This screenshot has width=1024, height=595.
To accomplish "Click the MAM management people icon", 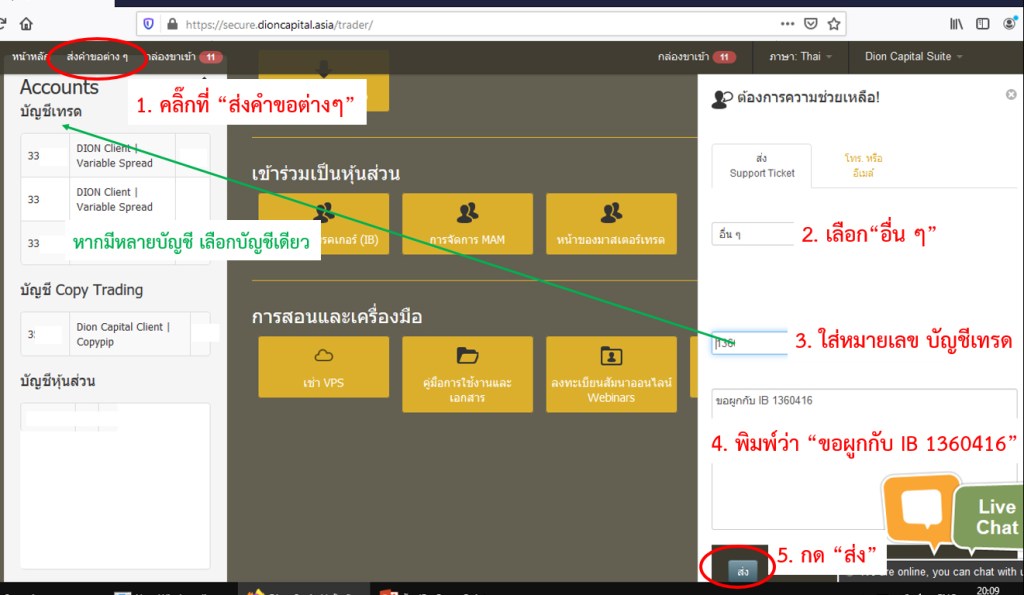I will tap(467, 213).
